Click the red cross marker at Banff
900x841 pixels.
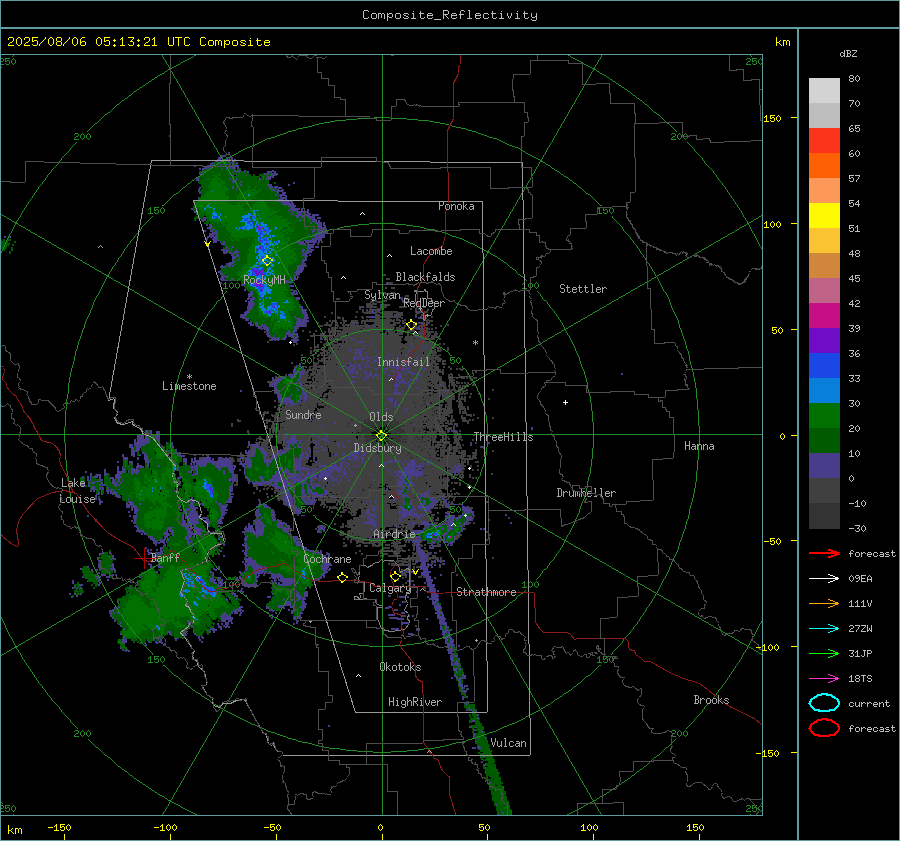coord(143,558)
